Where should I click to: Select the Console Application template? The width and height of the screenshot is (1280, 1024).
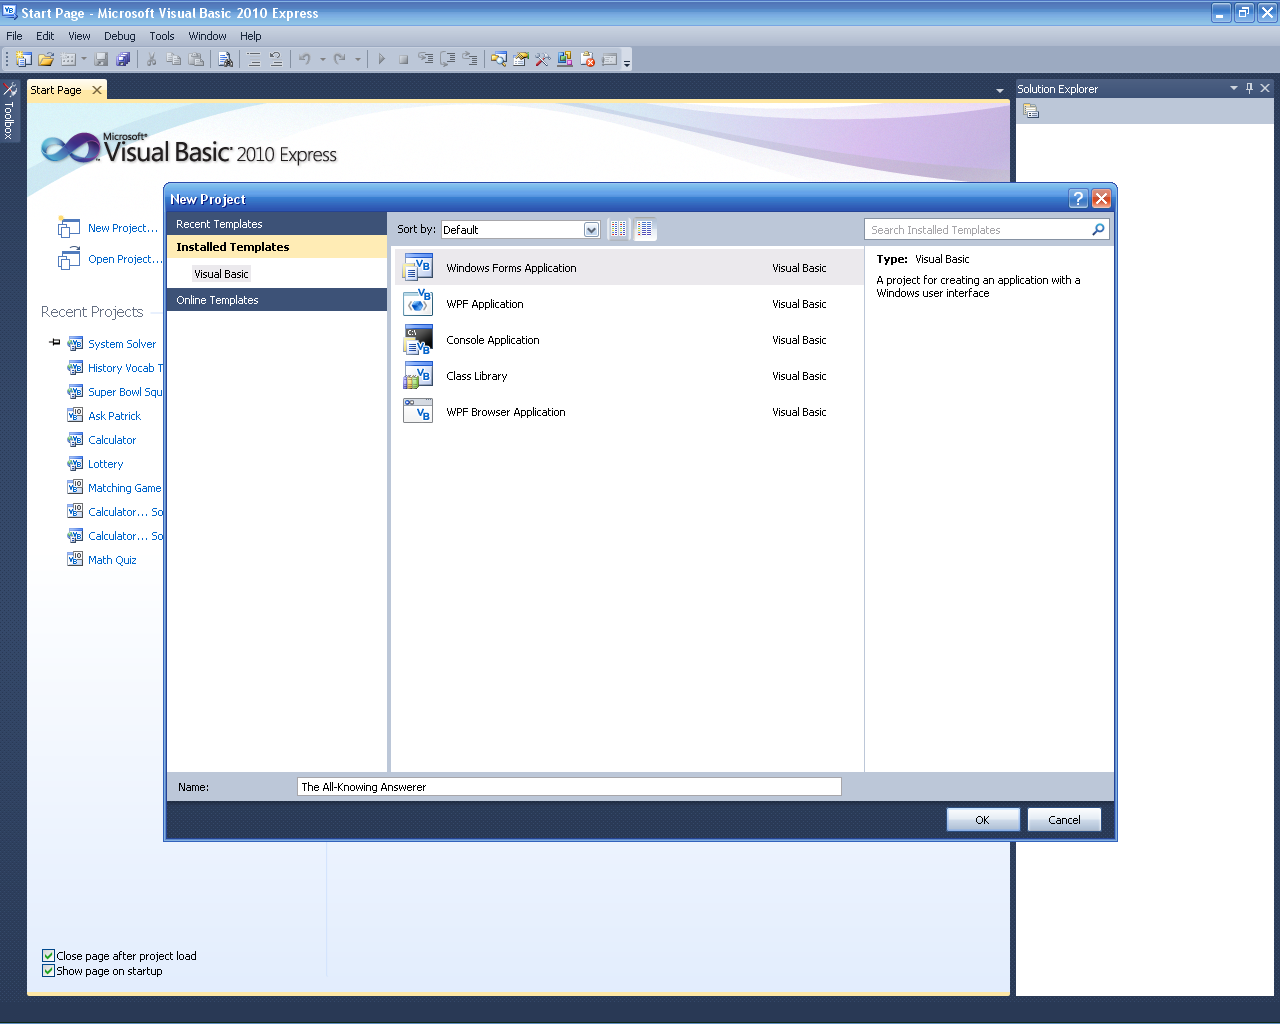pyautogui.click(x=629, y=340)
